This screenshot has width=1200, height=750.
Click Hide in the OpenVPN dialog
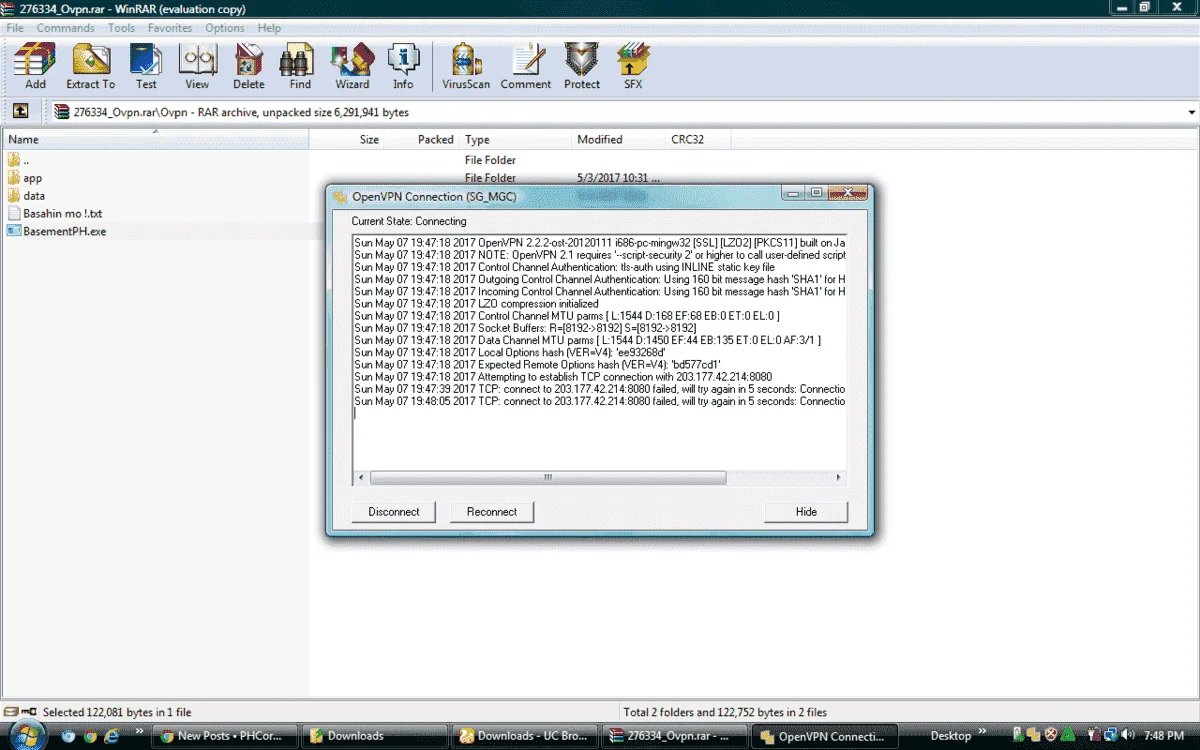[806, 511]
